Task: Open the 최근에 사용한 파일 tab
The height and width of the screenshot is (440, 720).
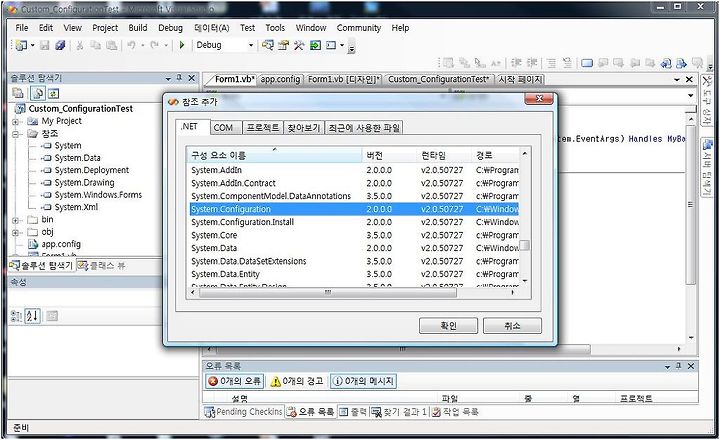Action: 364,128
